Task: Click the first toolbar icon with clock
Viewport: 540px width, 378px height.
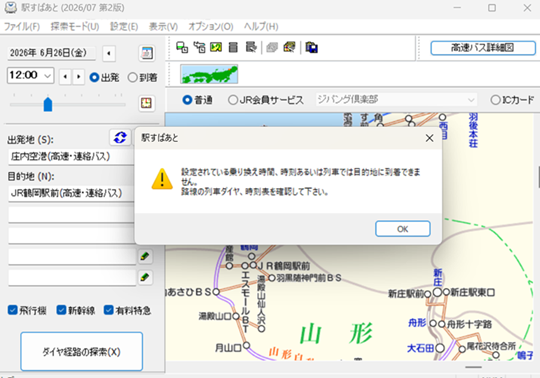Action: pyautogui.click(x=182, y=47)
